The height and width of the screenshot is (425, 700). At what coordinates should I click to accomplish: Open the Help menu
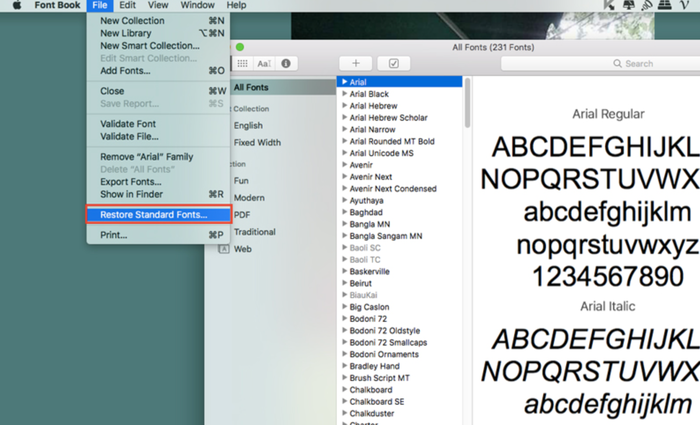(236, 5)
